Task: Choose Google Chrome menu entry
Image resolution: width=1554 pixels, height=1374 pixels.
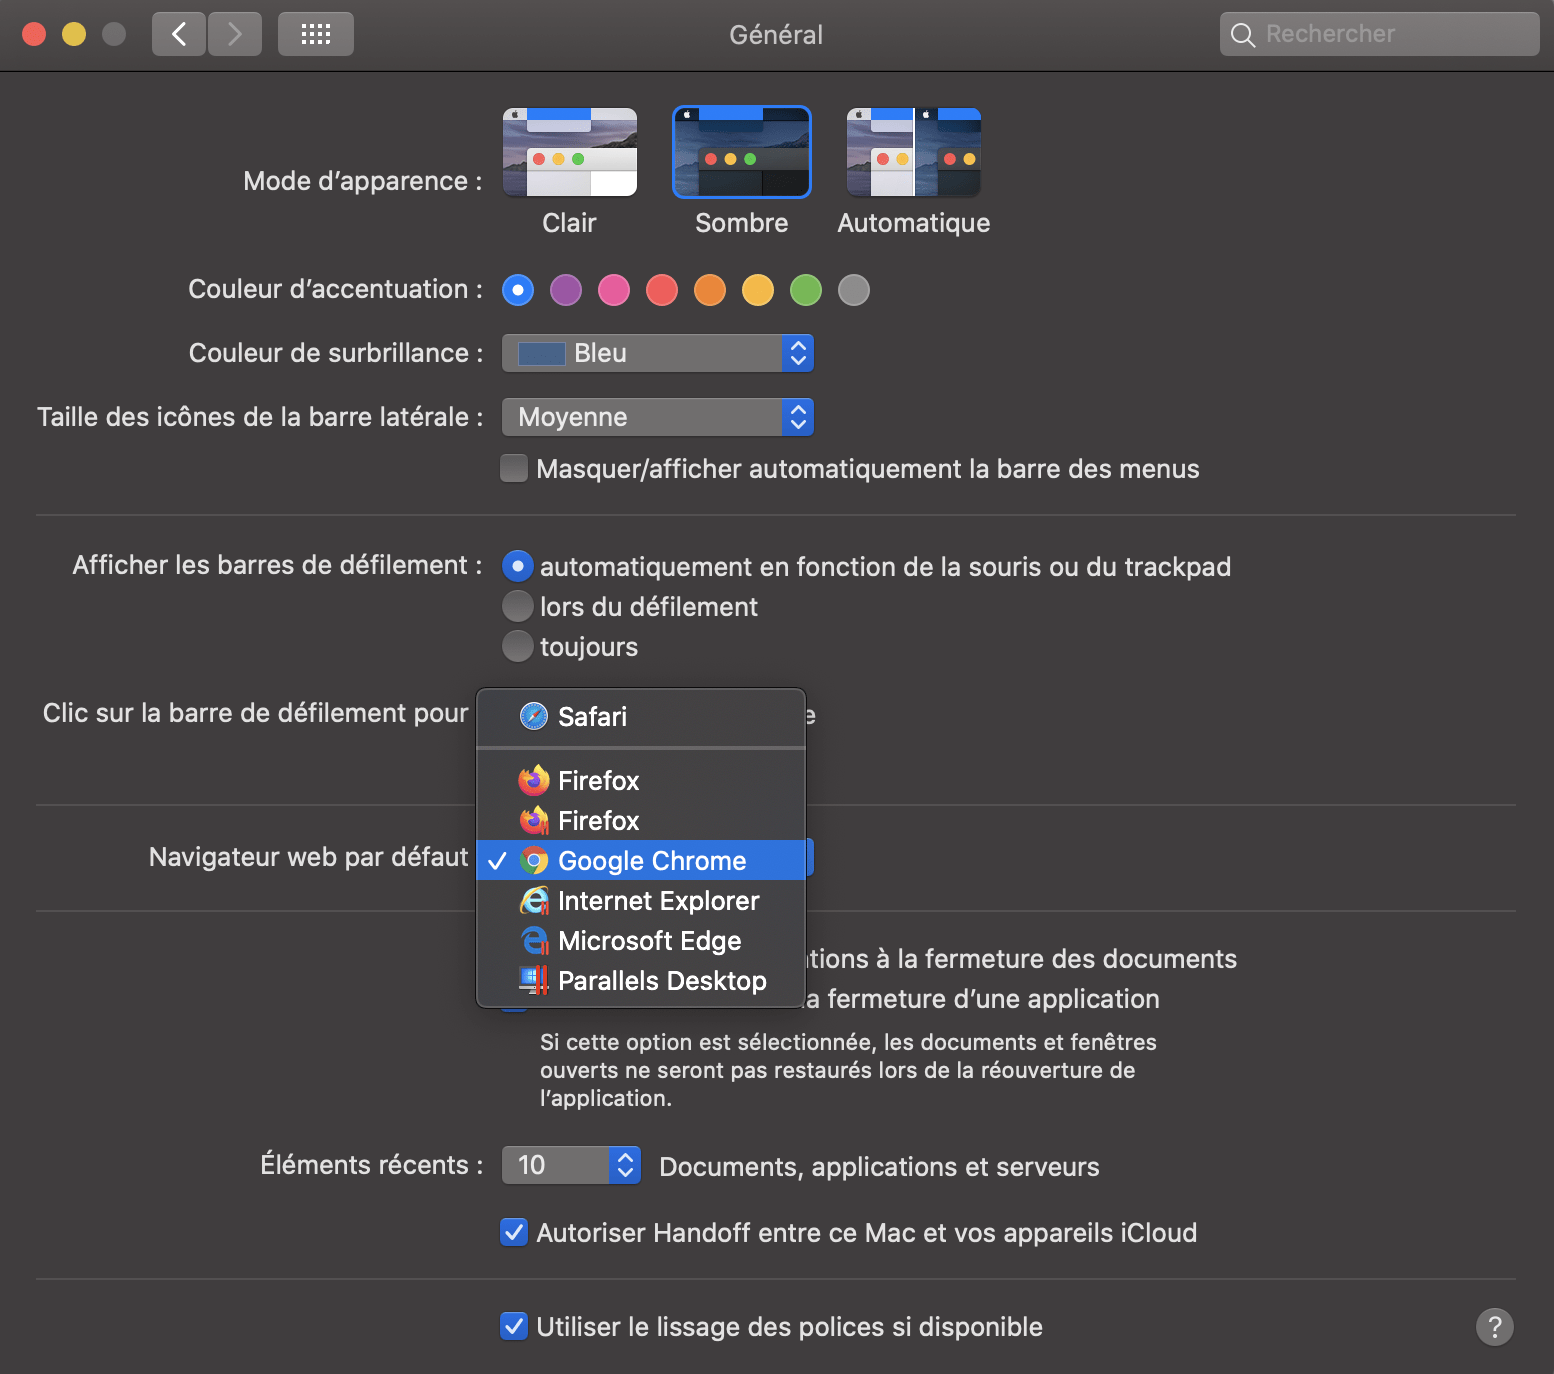Action: (641, 860)
